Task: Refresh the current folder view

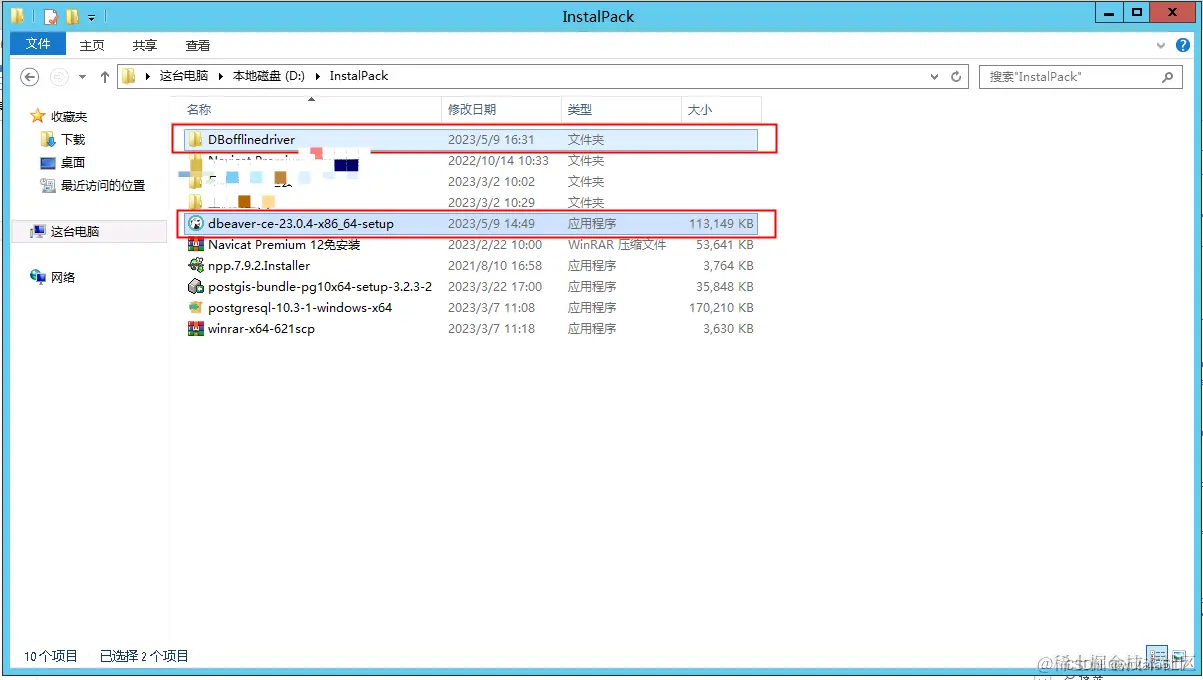Action: 956,76
